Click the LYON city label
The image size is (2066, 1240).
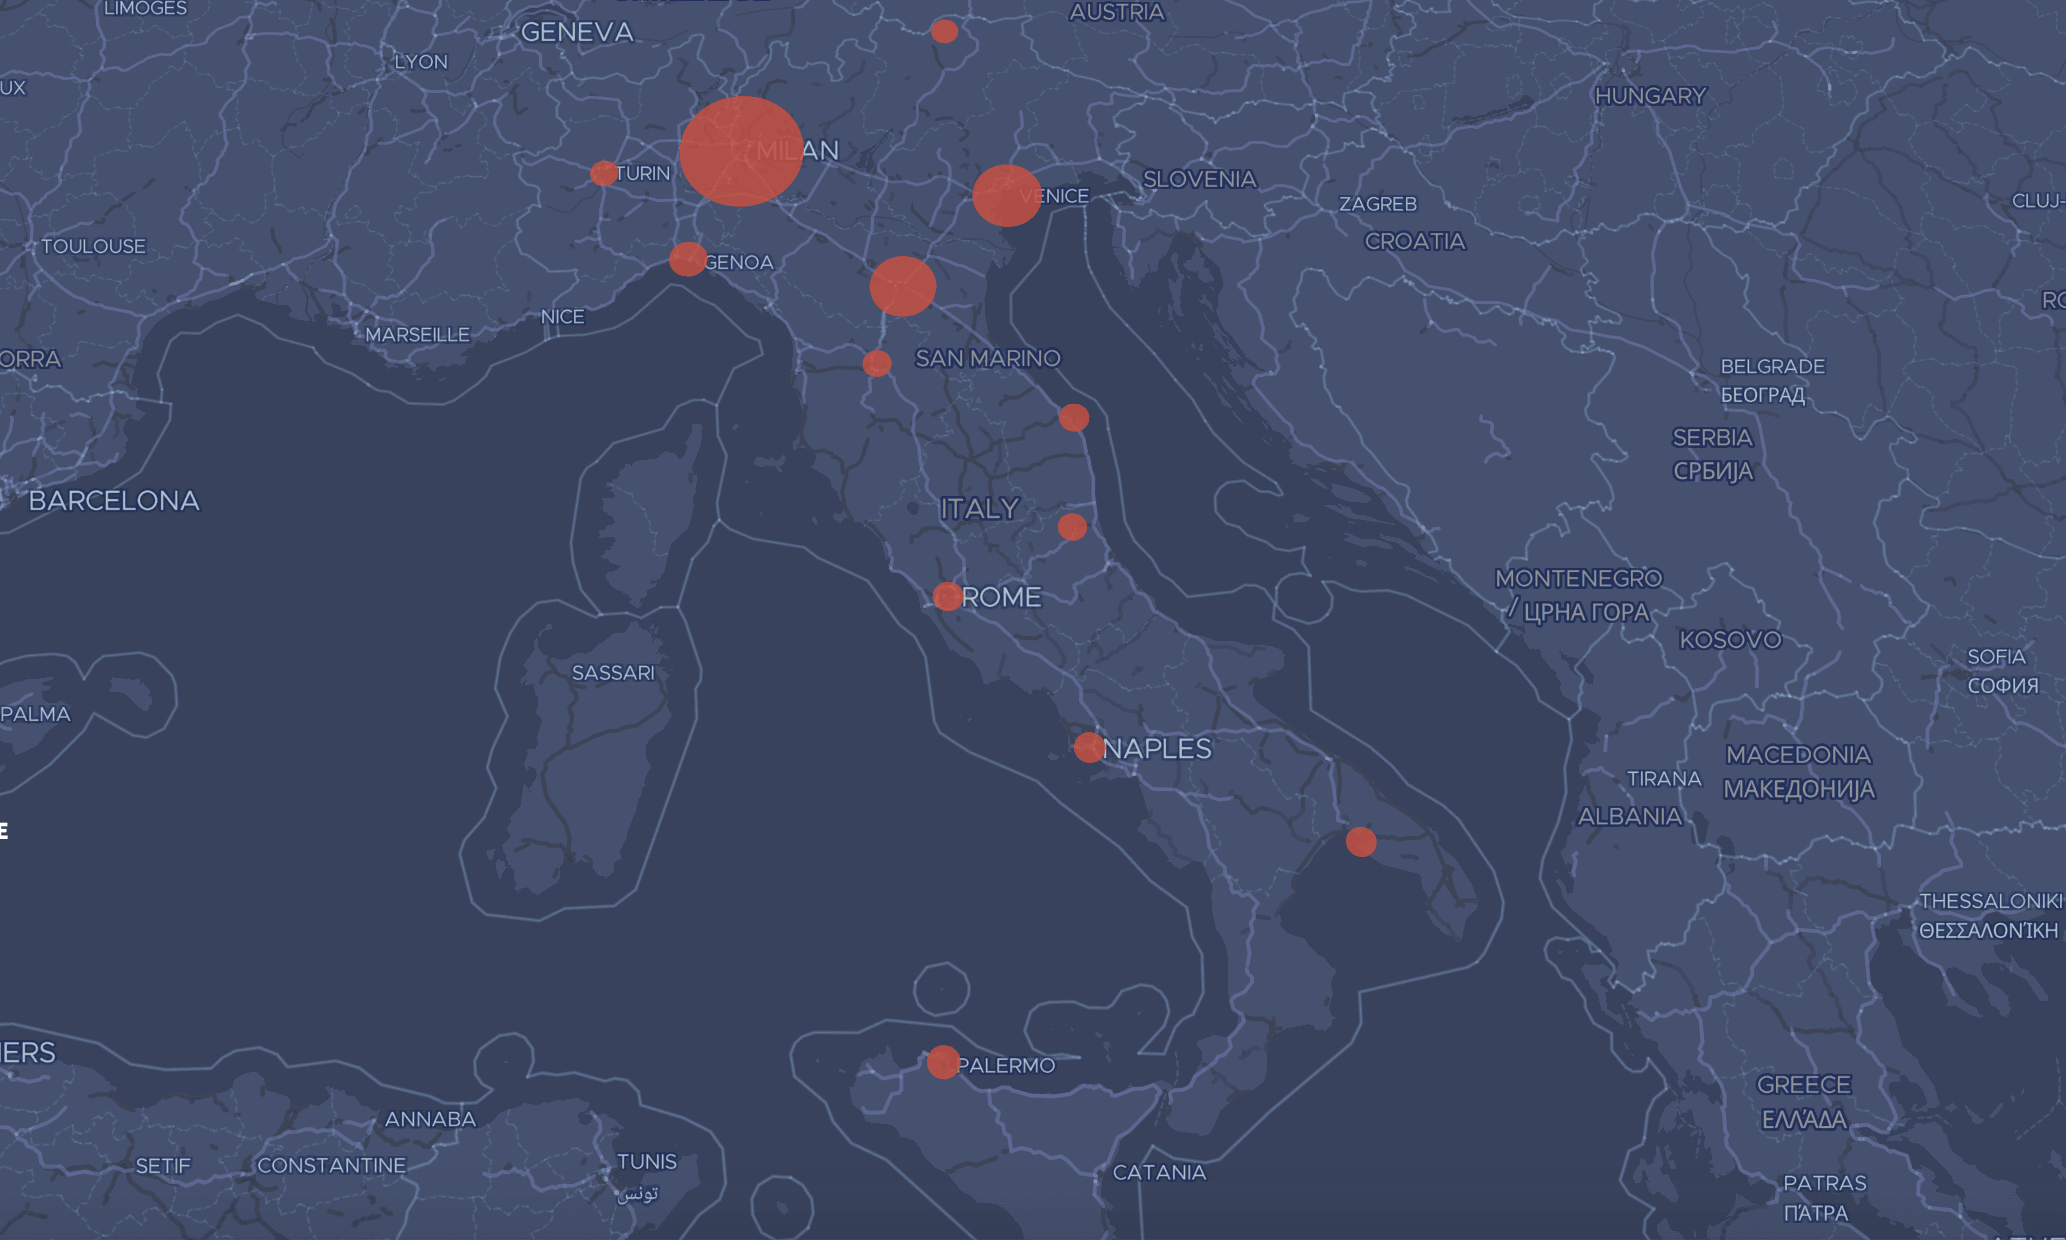(421, 62)
